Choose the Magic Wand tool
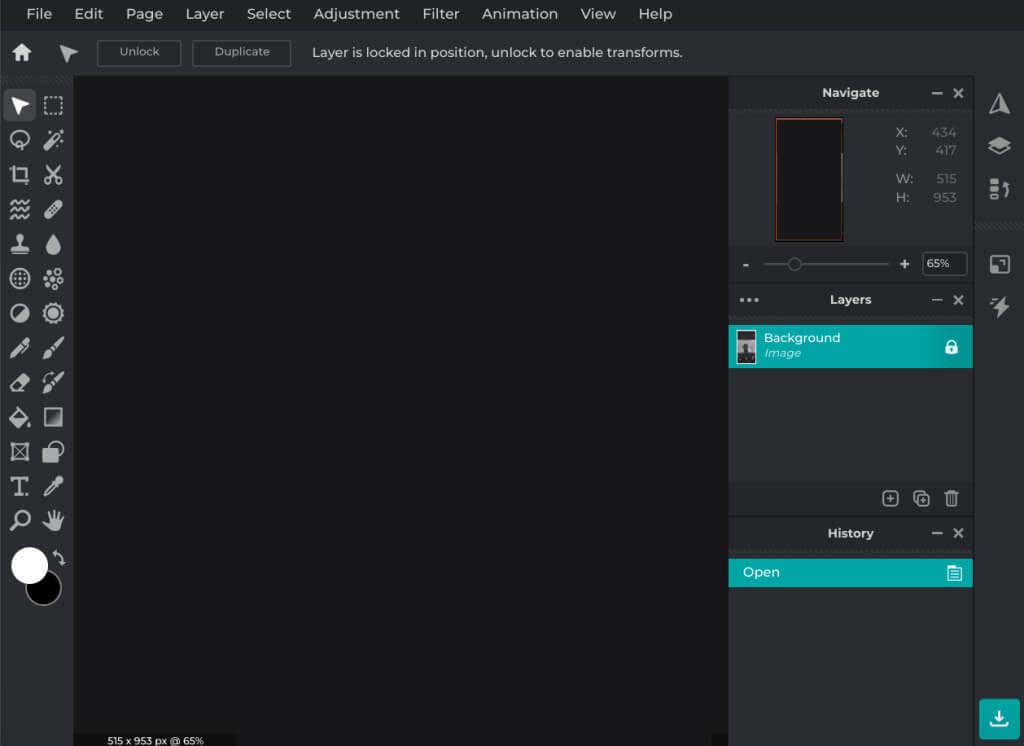 [53, 140]
